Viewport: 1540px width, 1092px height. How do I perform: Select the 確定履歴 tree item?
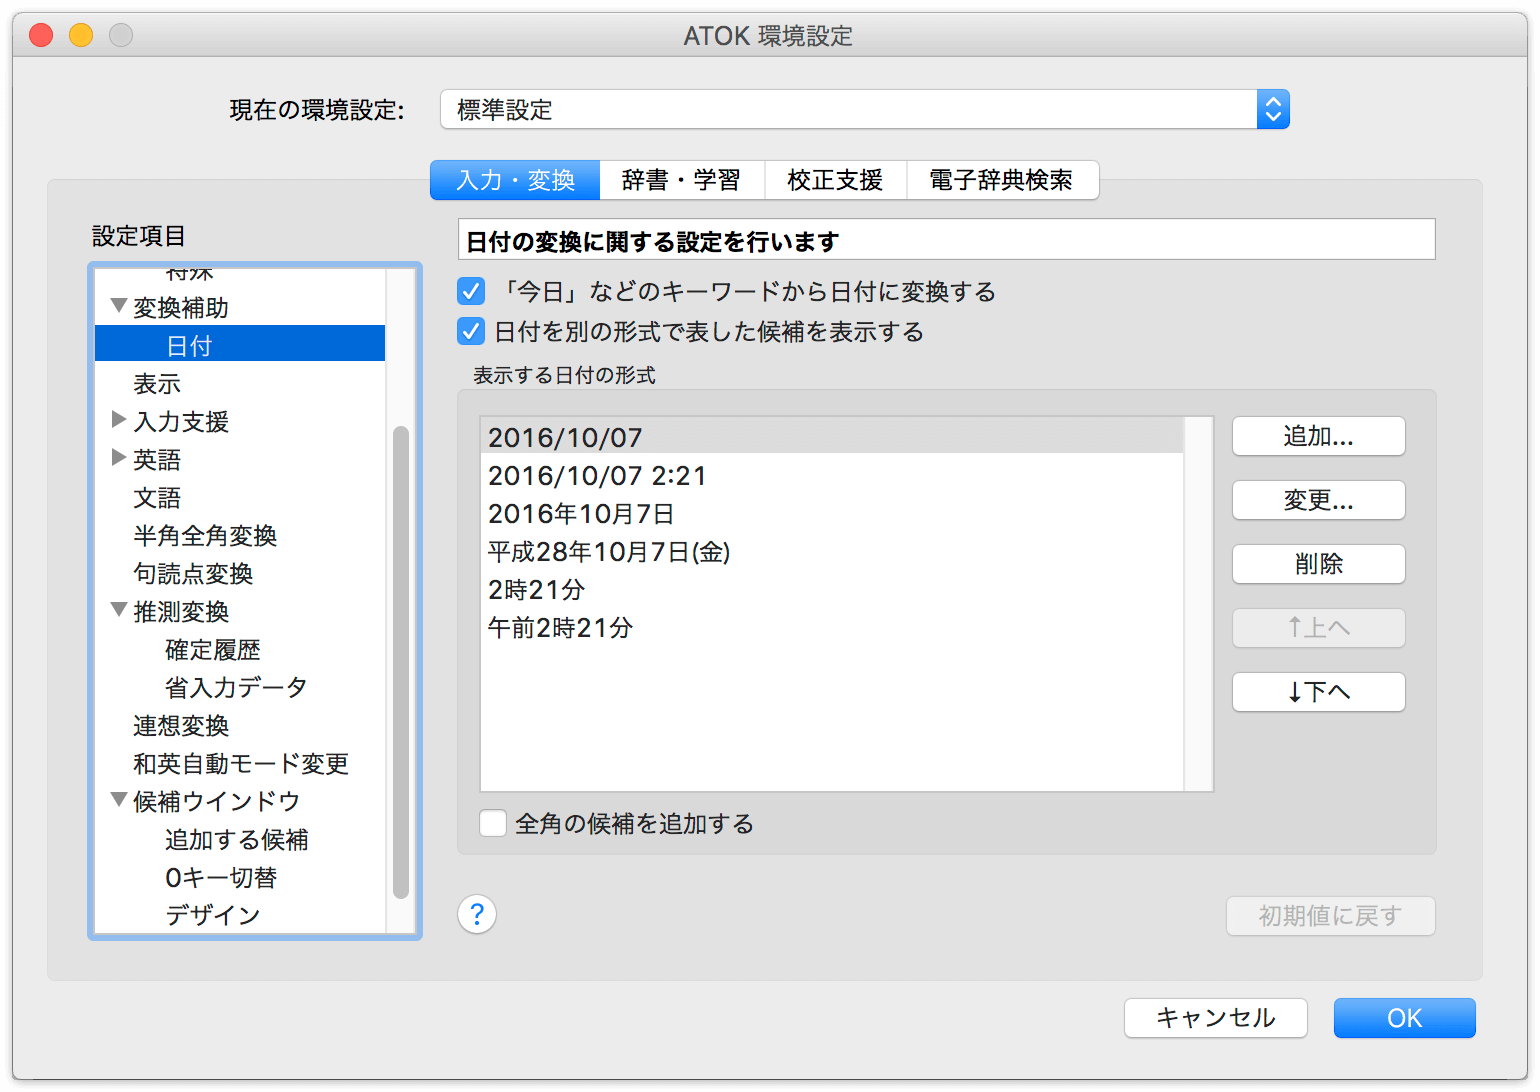click(x=240, y=649)
